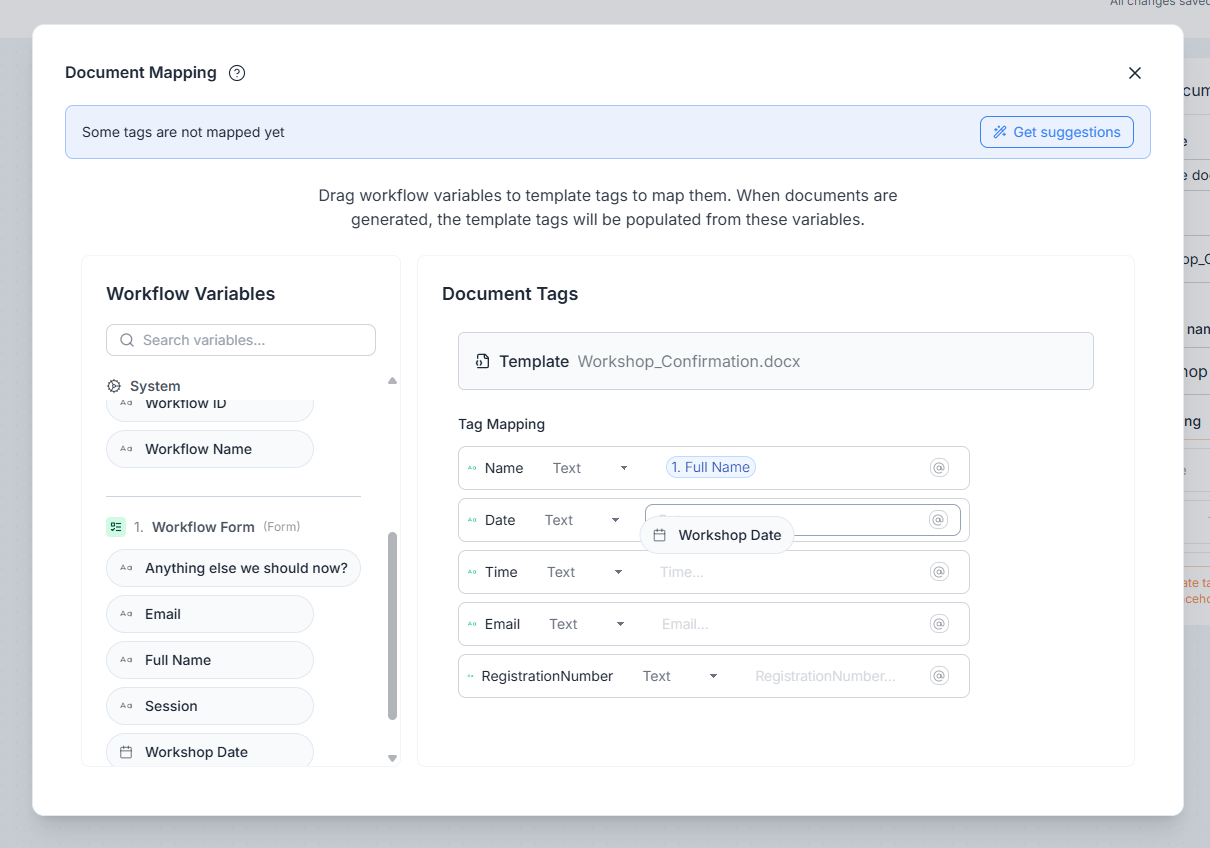Viewport: 1210px width, 848px height.
Task: Click the Get suggestions button
Action: 1057,132
